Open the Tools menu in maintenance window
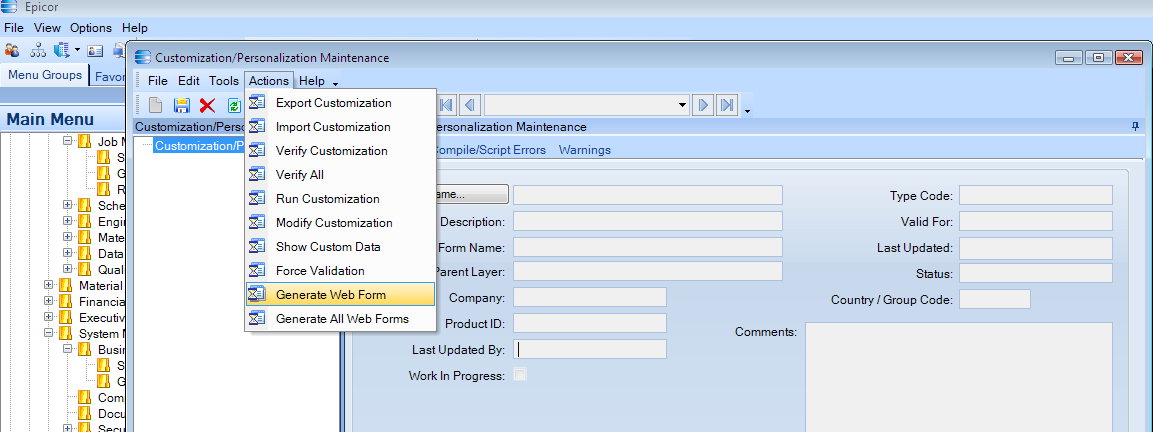Viewport: 1153px width, 432px height. coord(224,81)
